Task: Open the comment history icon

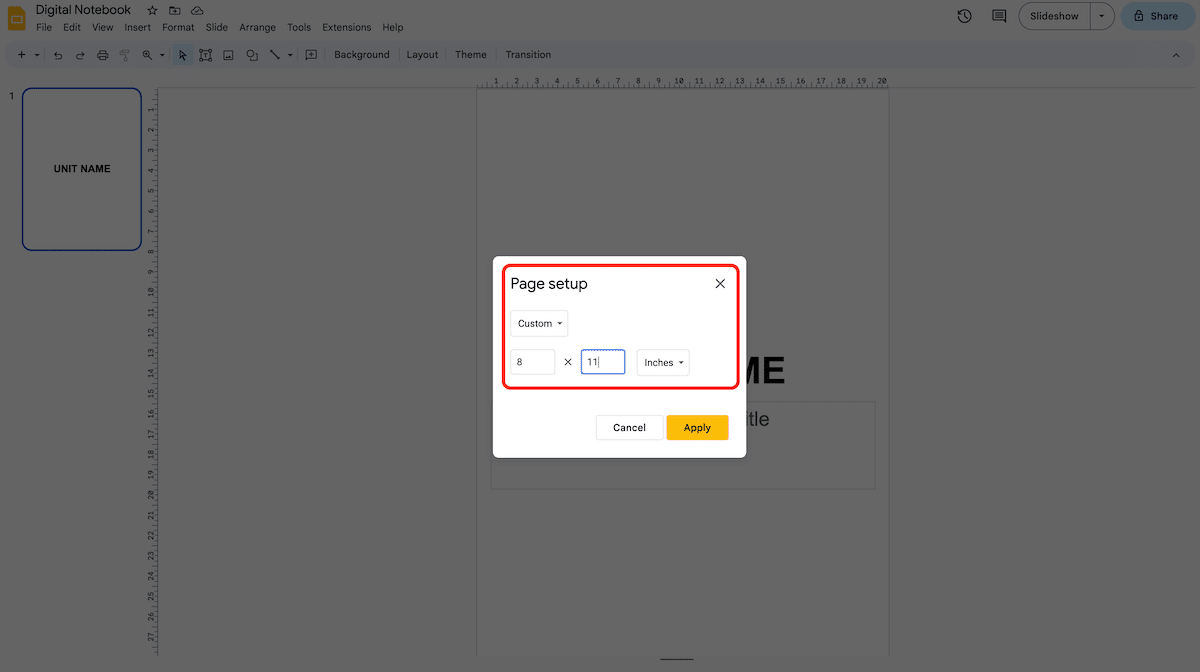Action: tap(999, 16)
